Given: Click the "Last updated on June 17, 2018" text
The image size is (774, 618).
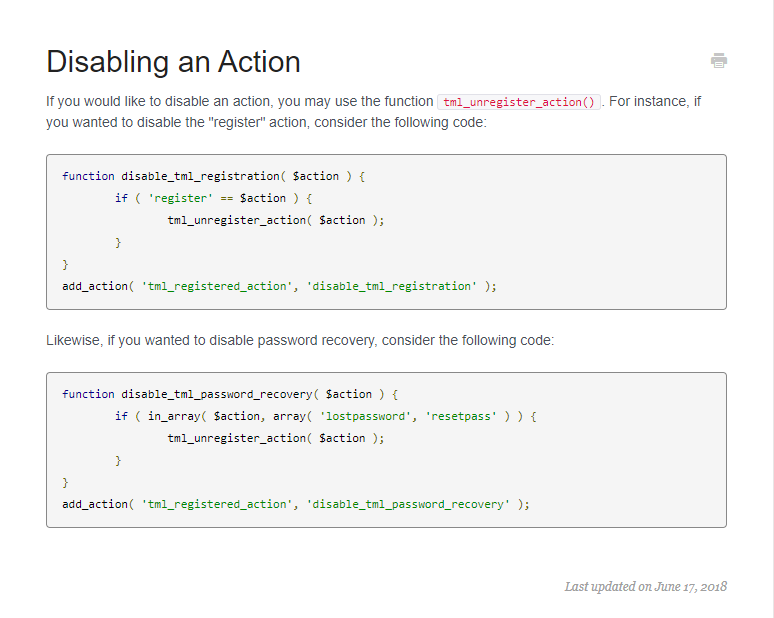Looking at the screenshot, I should pyautogui.click(x=645, y=586).
